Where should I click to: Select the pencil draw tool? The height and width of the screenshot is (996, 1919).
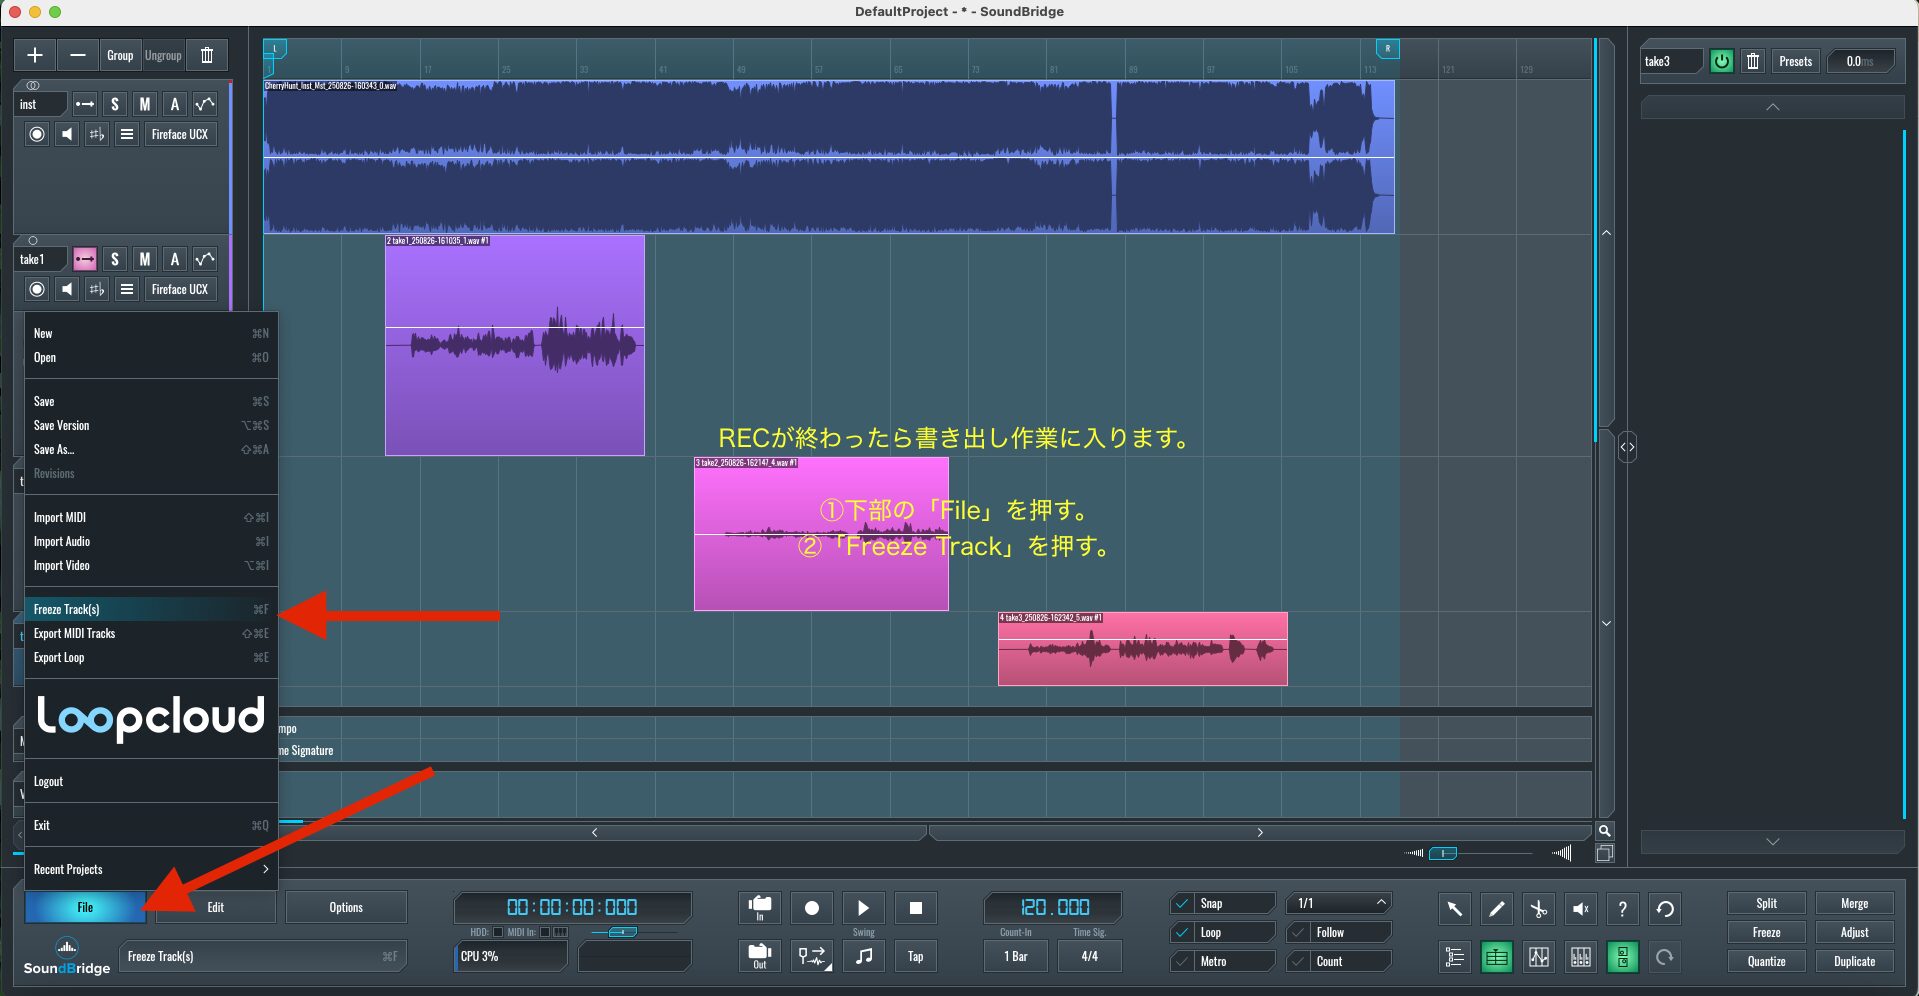tap(1497, 908)
